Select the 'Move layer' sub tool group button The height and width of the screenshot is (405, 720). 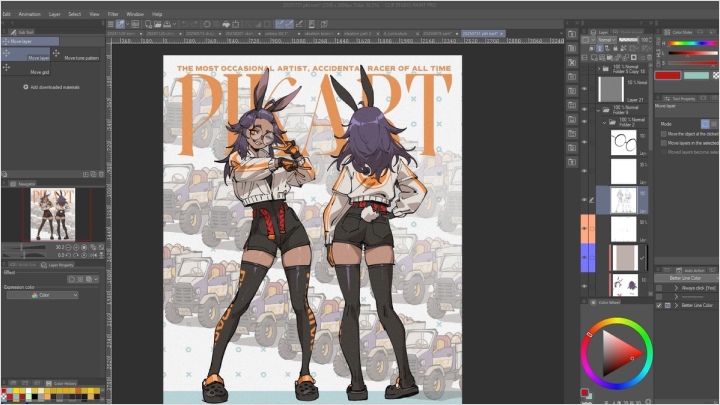click(x=30, y=41)
